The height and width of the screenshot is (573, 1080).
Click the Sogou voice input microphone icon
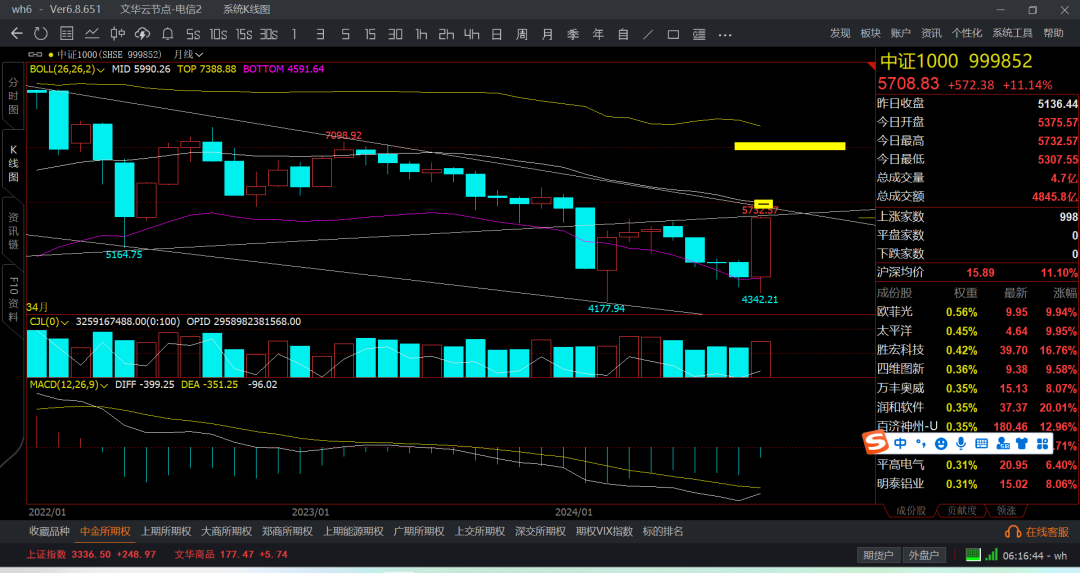961,443
